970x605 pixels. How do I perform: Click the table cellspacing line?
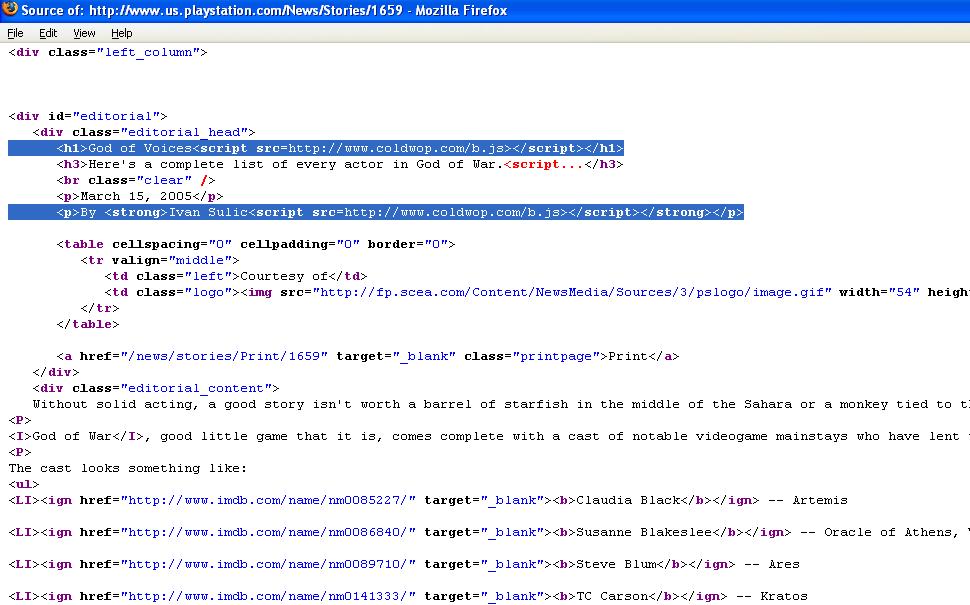coord(255,244)
